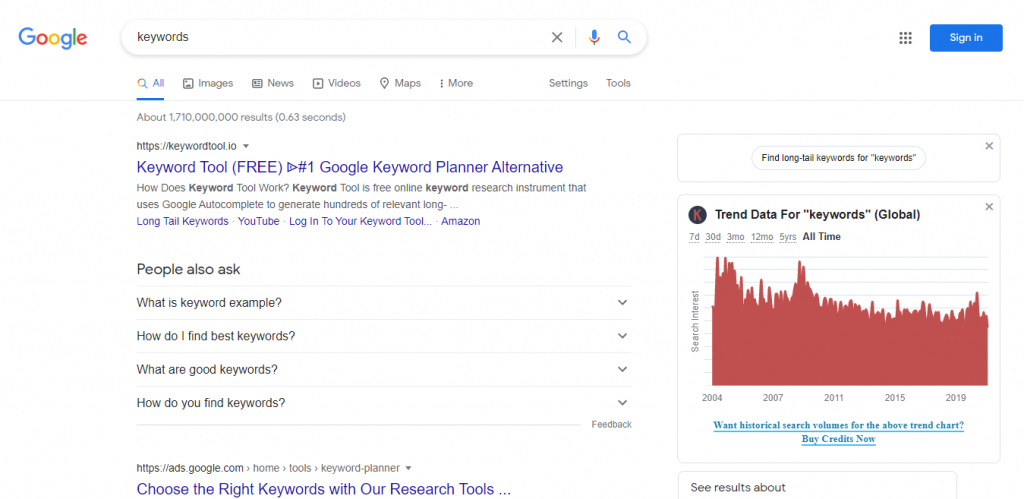Expand 'What are good keywords?' question
The image size is (1024, 499).
384,370
